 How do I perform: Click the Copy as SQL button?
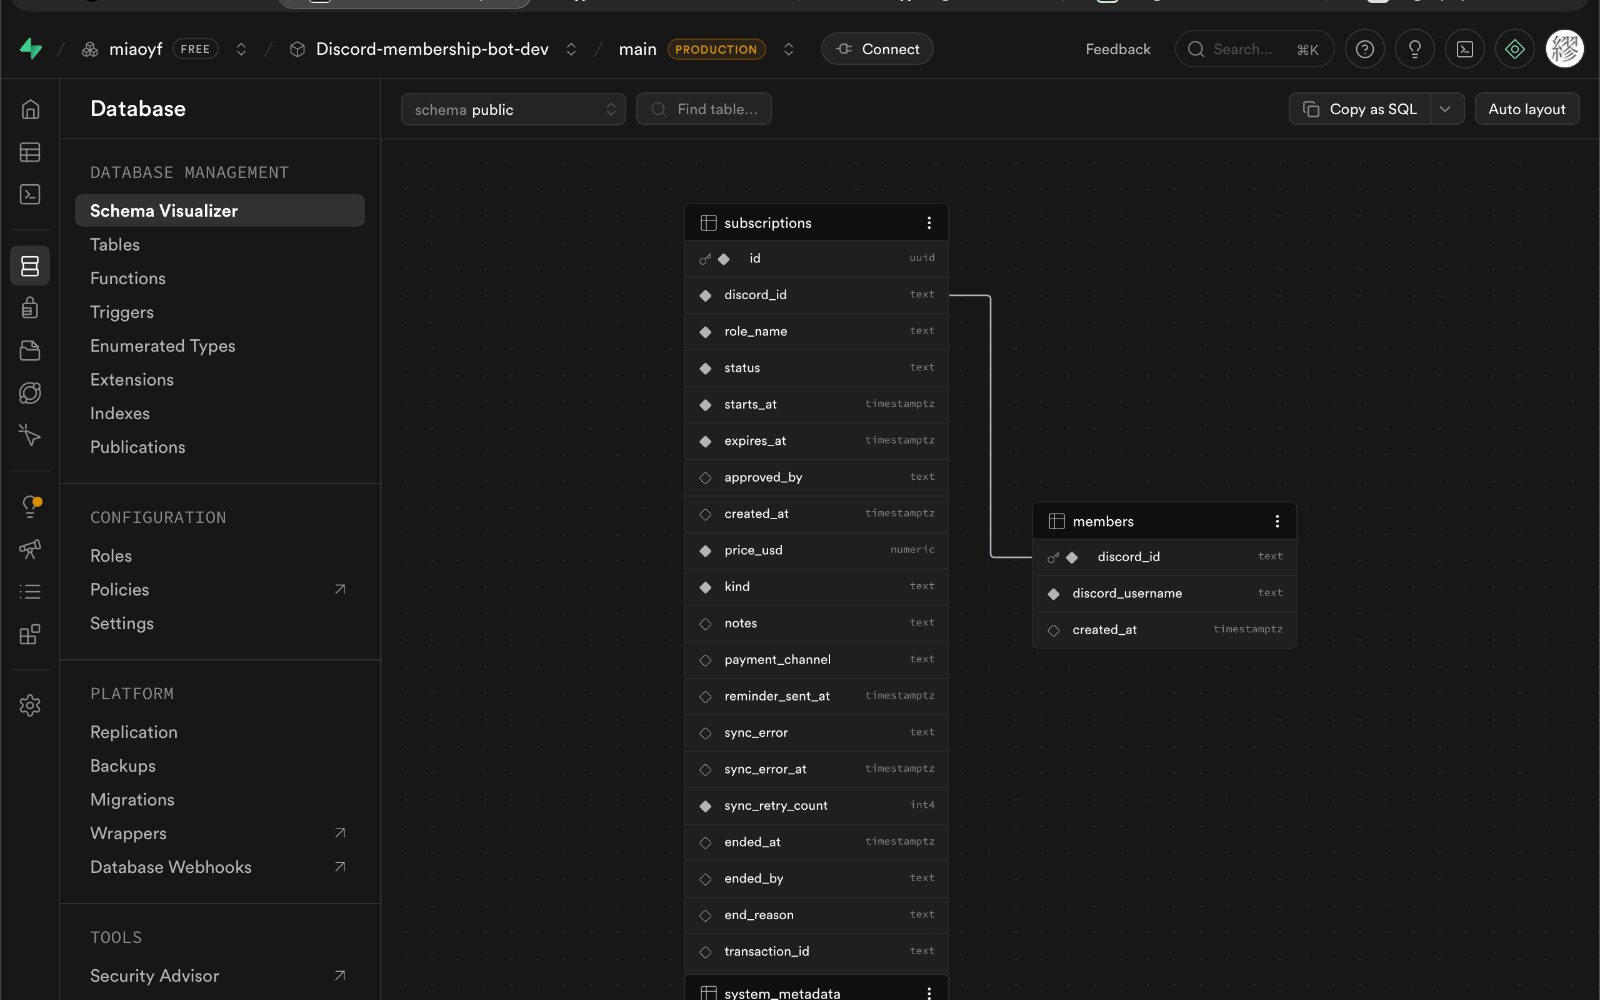[x=1360, y=109]
